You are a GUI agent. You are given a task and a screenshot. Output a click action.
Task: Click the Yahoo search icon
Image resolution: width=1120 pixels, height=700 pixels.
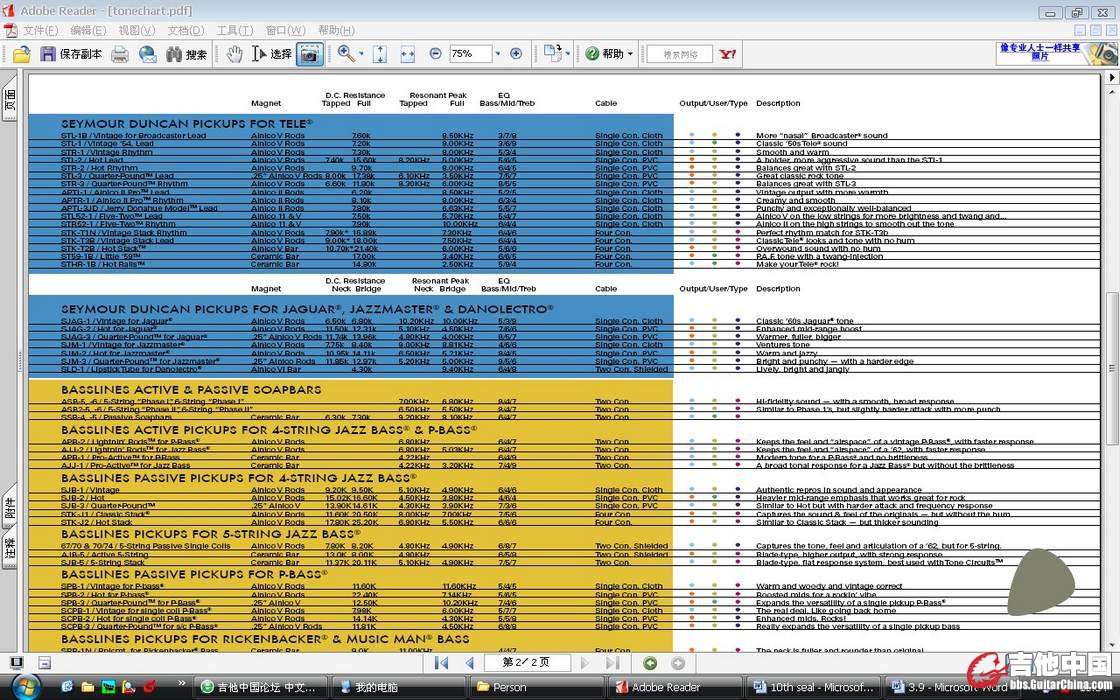[728, 54]
